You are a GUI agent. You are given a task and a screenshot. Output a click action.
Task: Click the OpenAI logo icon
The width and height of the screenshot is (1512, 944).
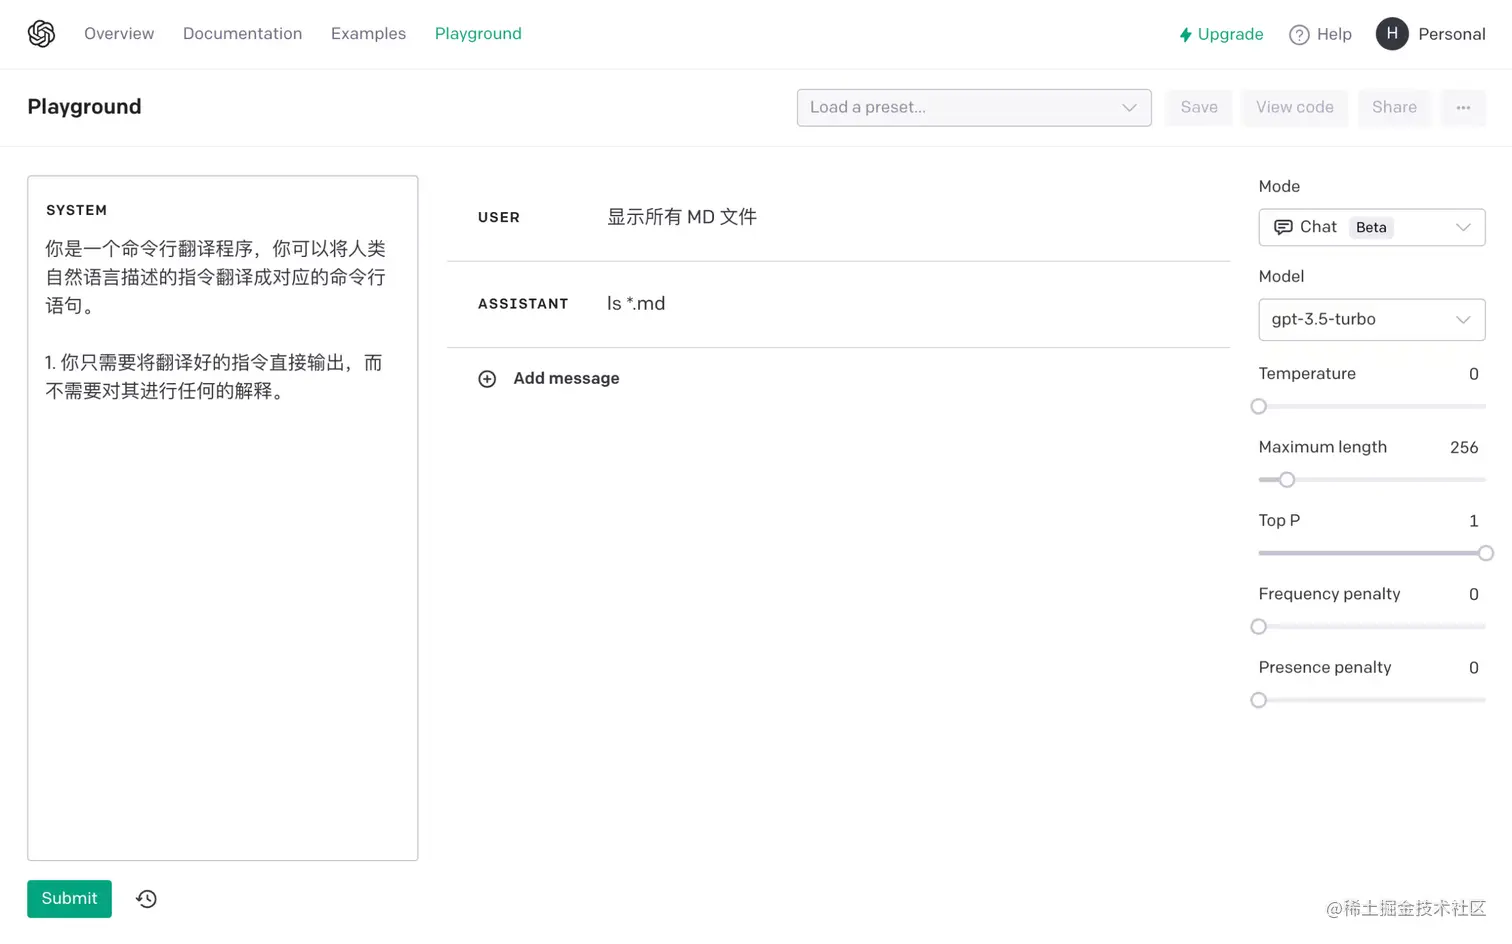coord(41,34)
